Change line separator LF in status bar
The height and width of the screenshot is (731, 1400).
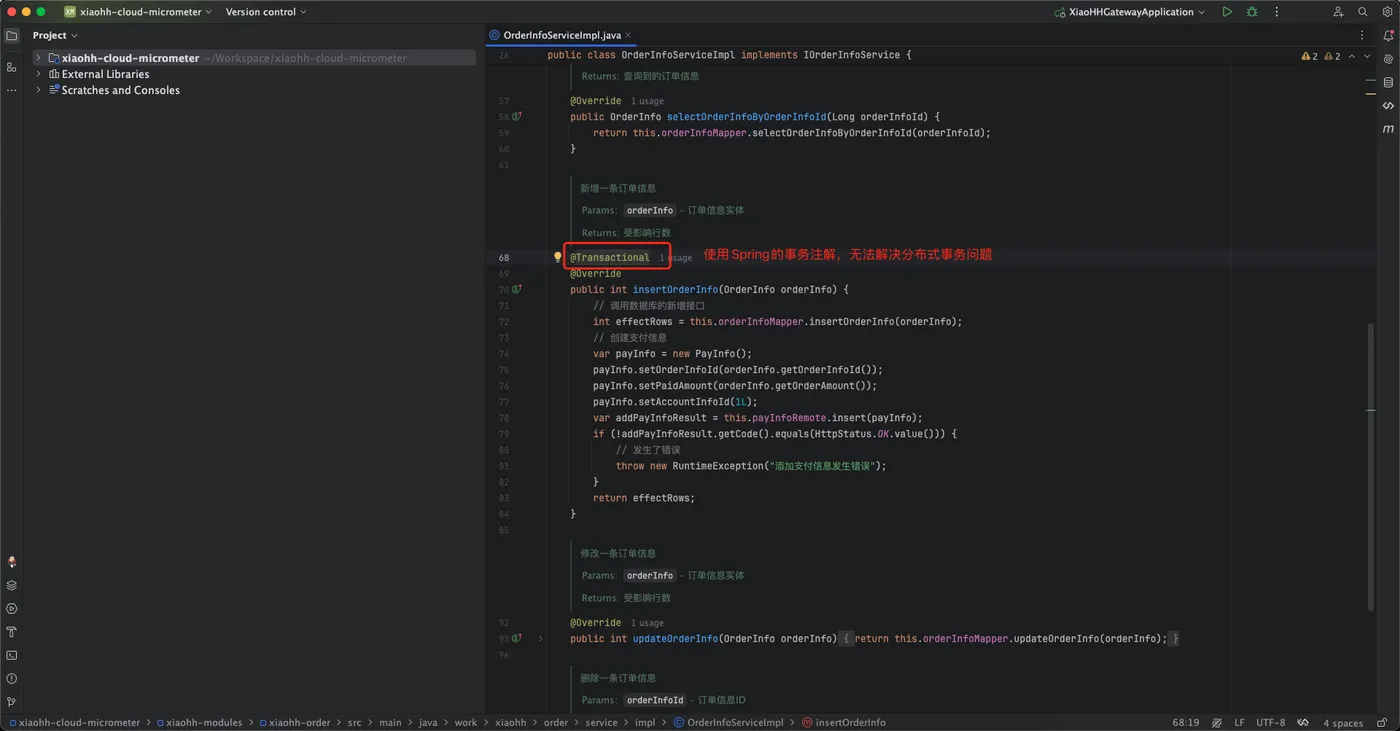(x=1239, y=722)
